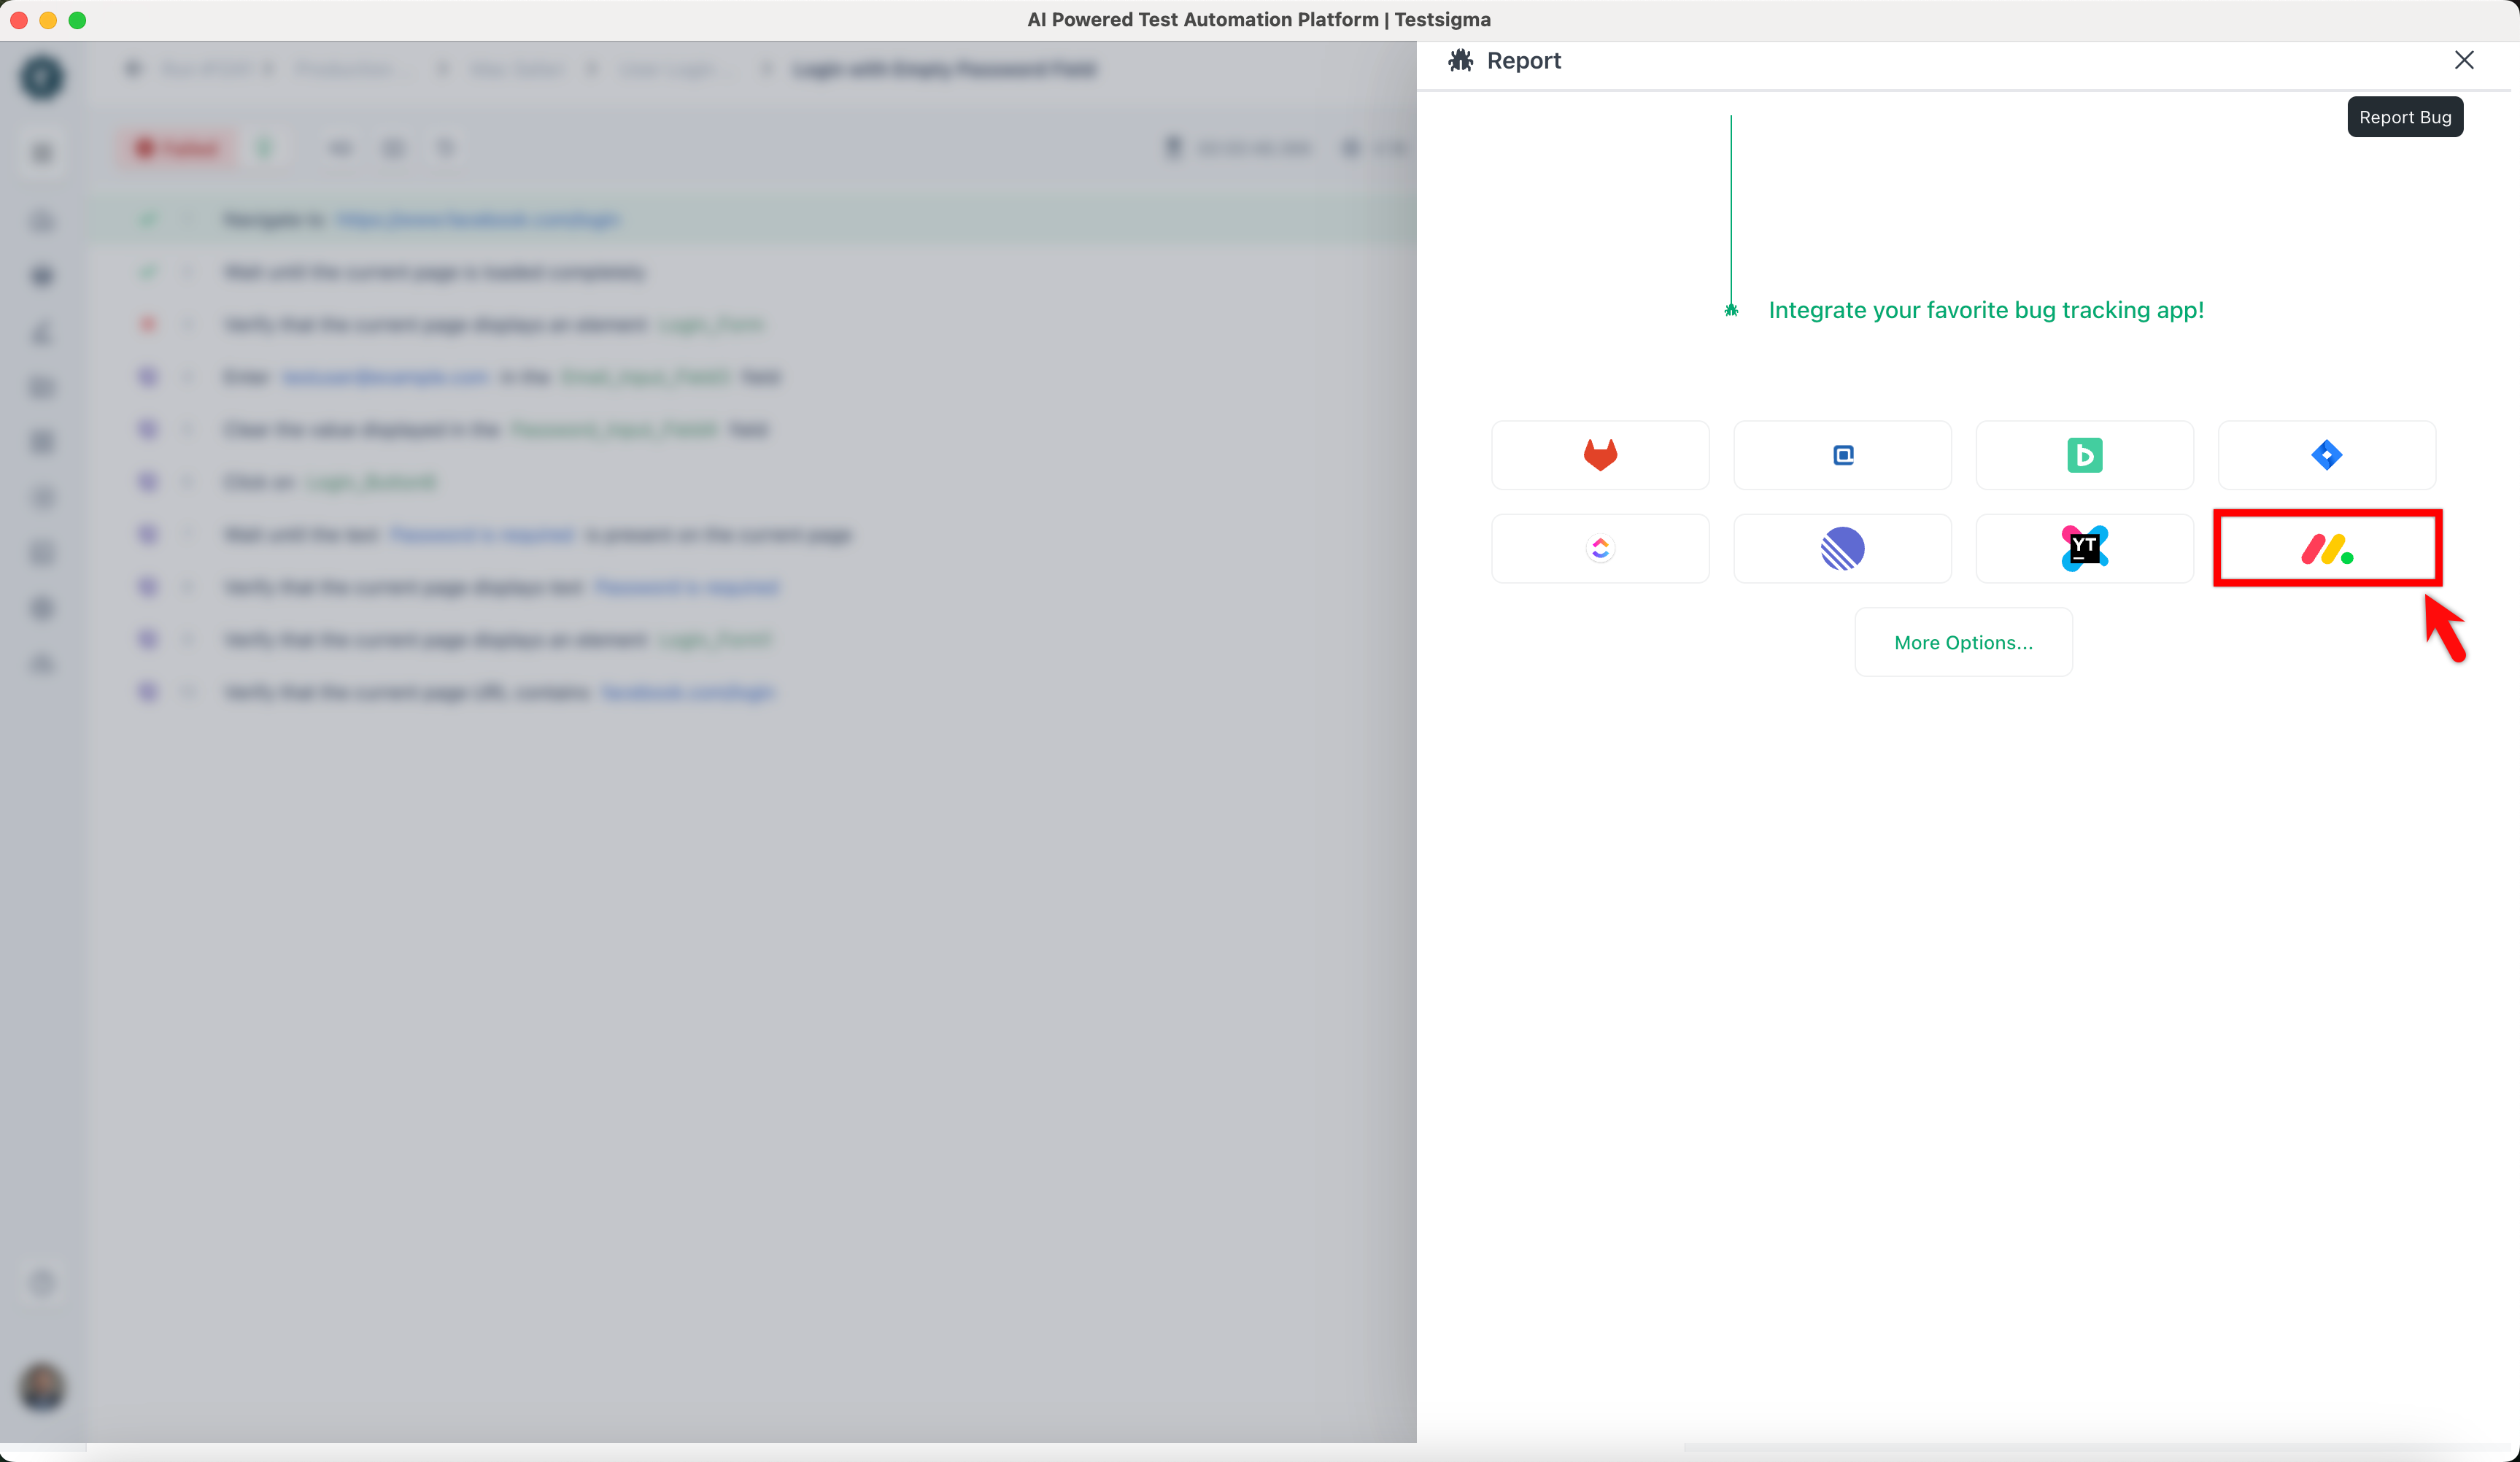Click the red Failed status badge
Image resolution: width=2520 pixels, height=1462 pixels.
click(178, 148)
